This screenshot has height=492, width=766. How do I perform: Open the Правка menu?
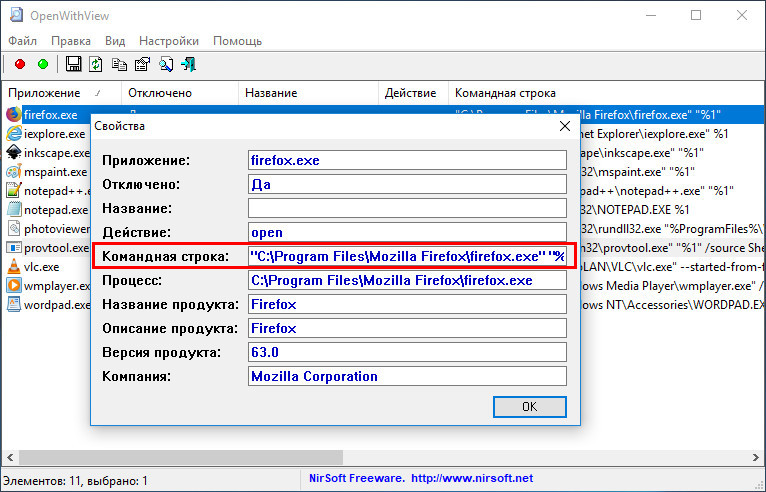[x=71, y=41]
